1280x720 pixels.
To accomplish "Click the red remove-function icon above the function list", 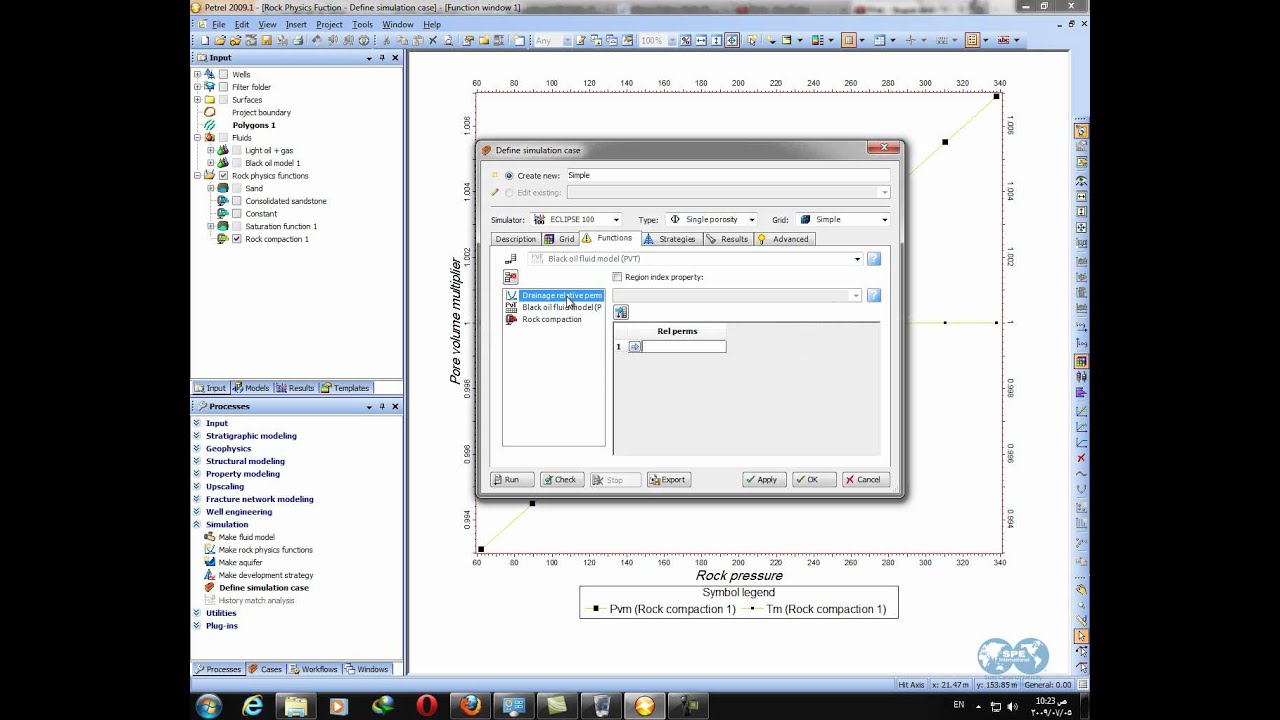I will coord(510,277).
